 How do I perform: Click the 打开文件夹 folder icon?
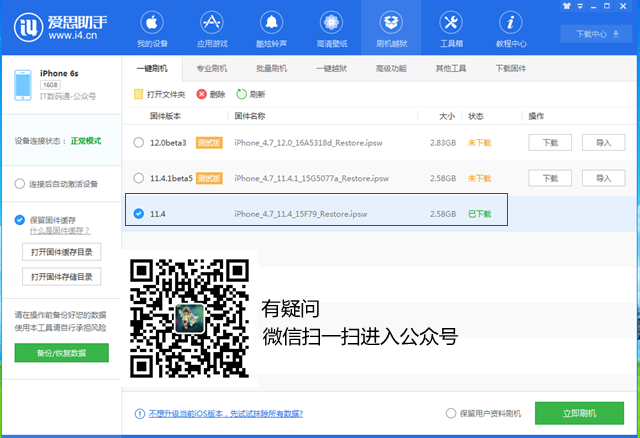tap(138, 94)
